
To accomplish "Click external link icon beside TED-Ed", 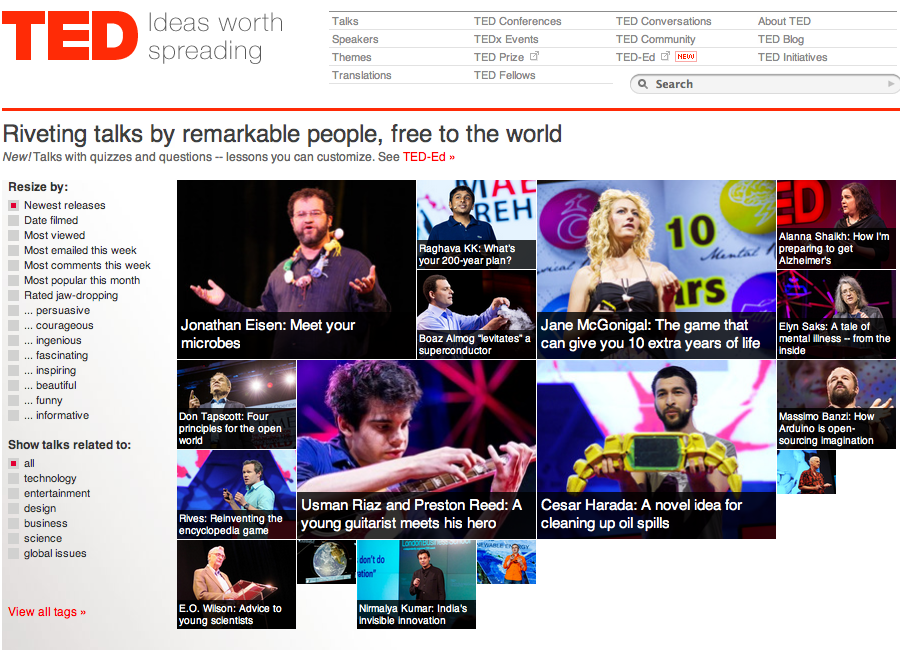I will pyautogui.click(x=665, y=56).
